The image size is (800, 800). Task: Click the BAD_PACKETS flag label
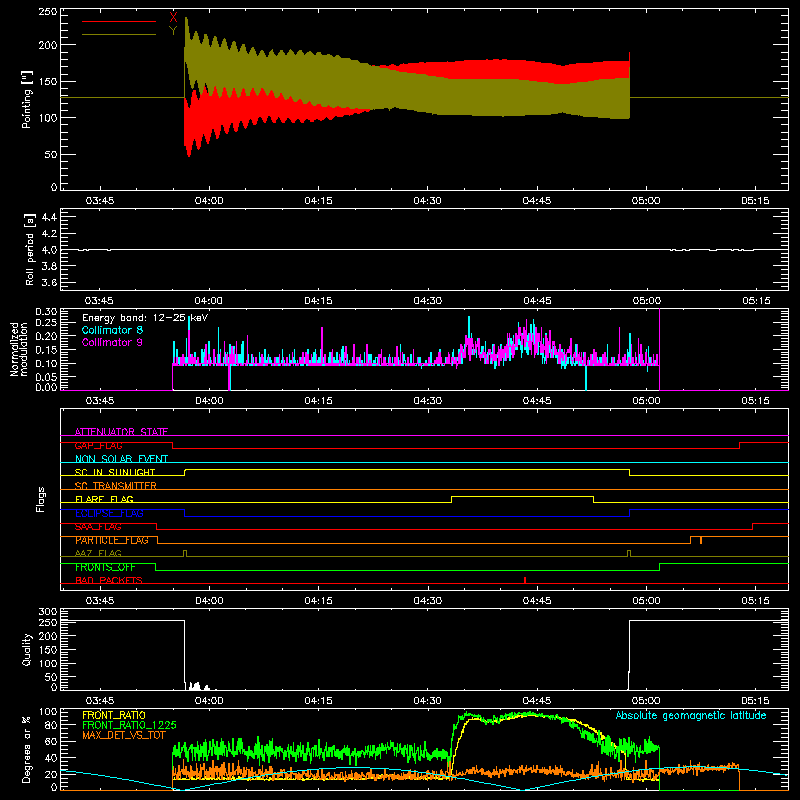109,581
